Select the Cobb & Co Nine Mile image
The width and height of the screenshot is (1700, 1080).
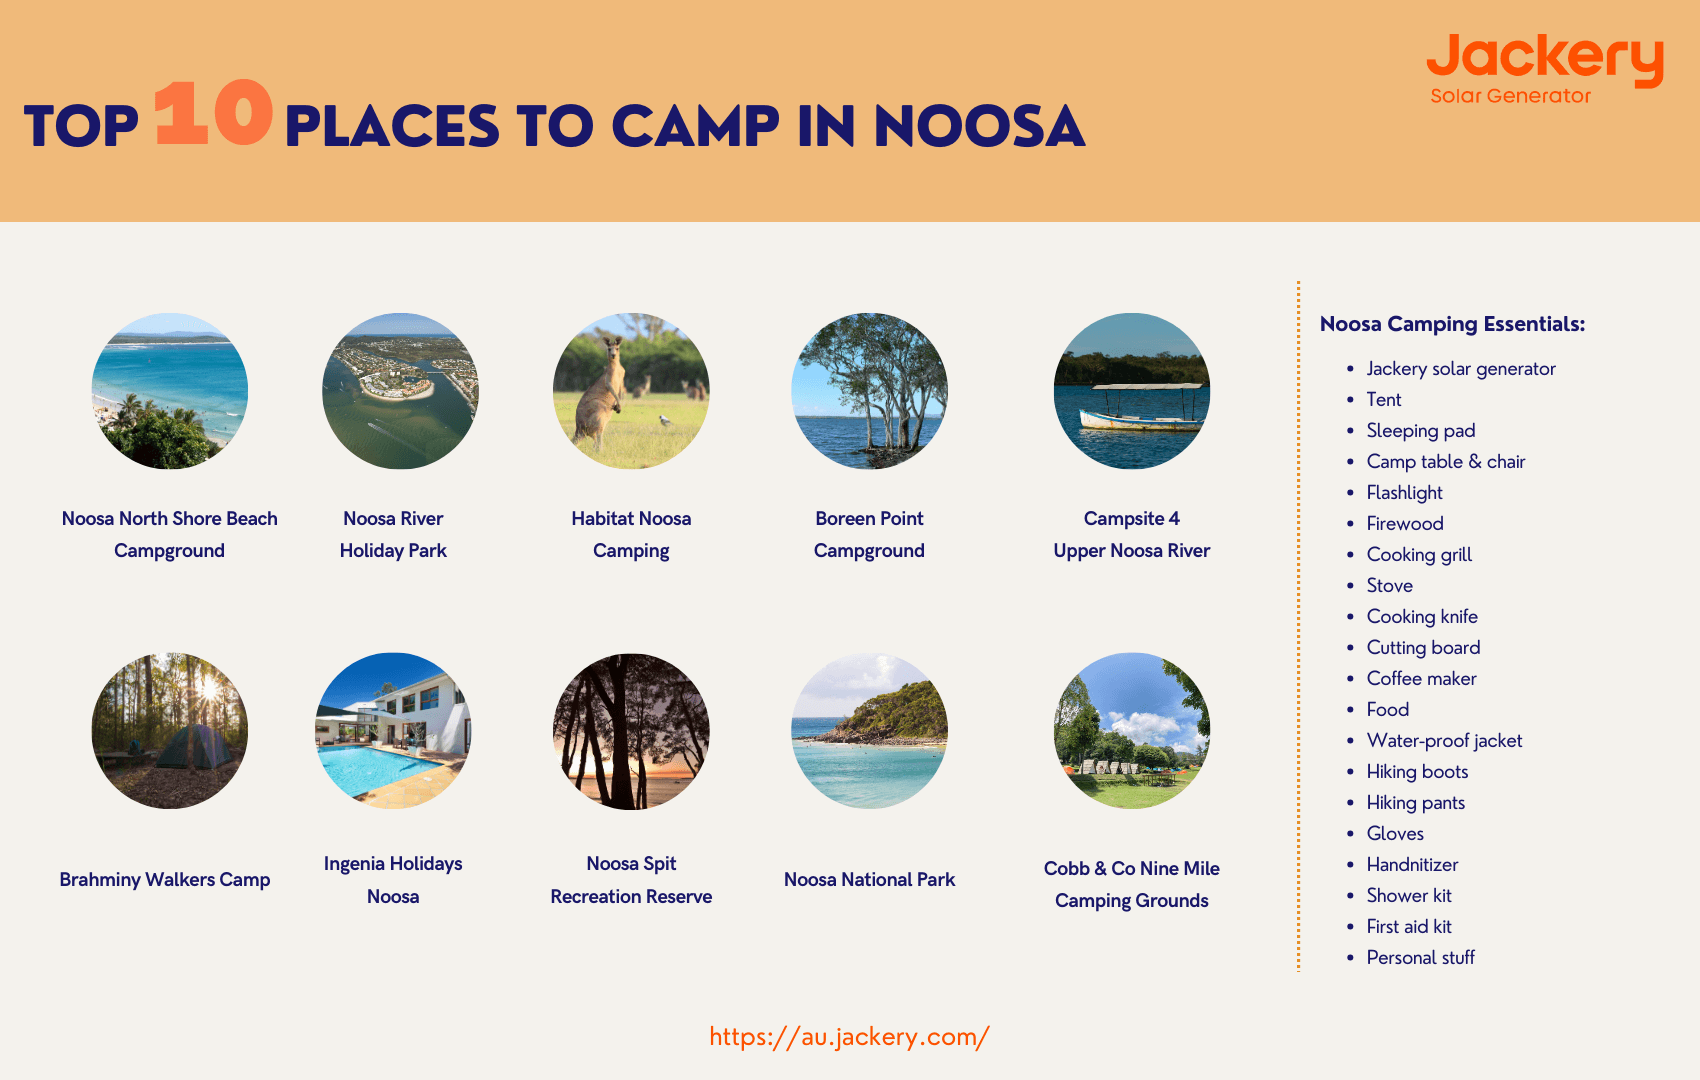pos(1132,731)
